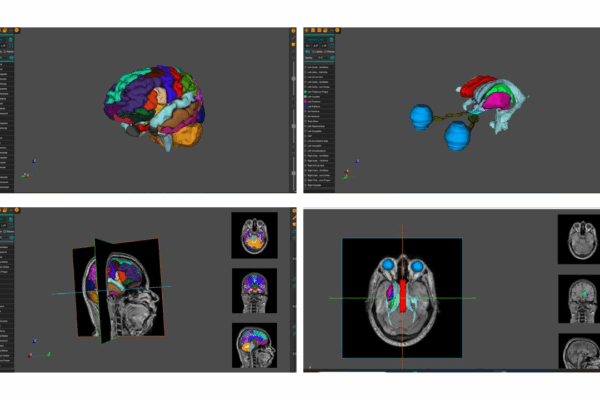Click the orange folder icon in the top-left panel toolbar
600x400 pixels.
tap(5, 30)
